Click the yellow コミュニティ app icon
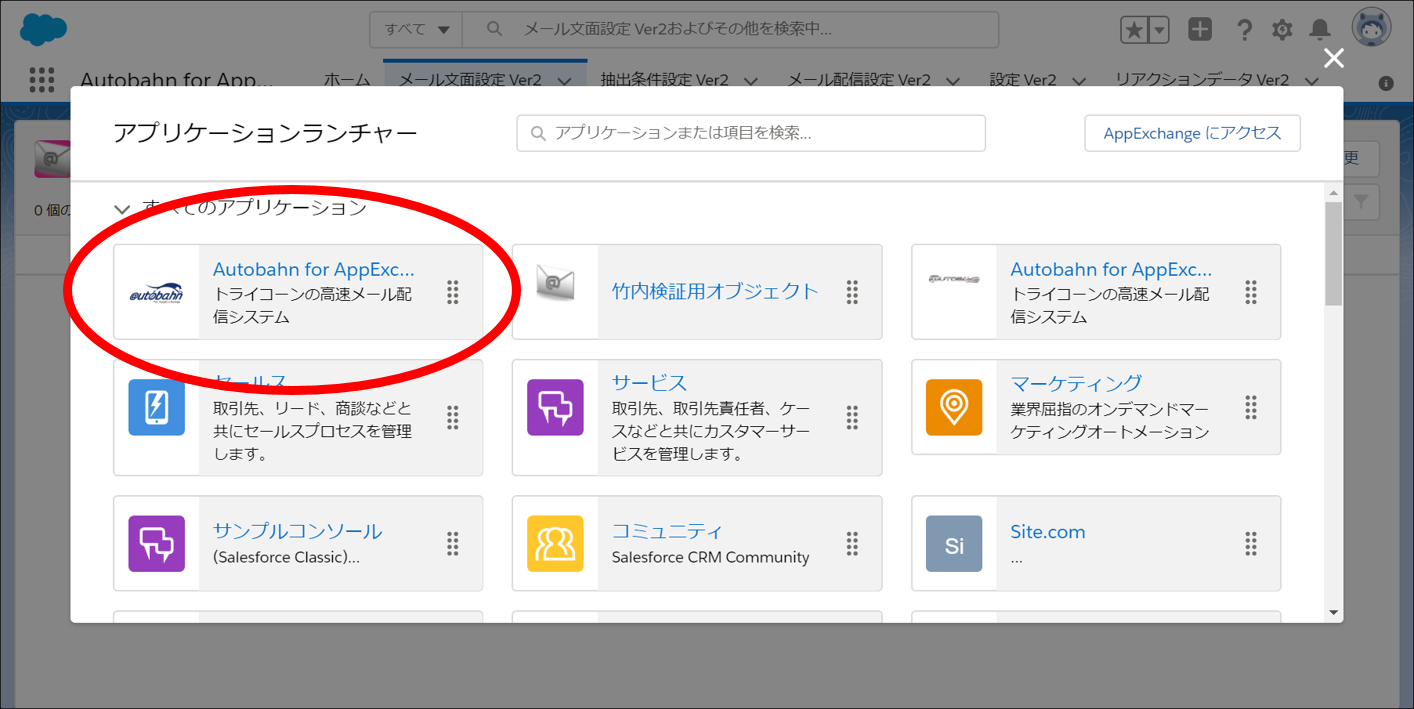The image size is (1414, 709). coord(555,543)
